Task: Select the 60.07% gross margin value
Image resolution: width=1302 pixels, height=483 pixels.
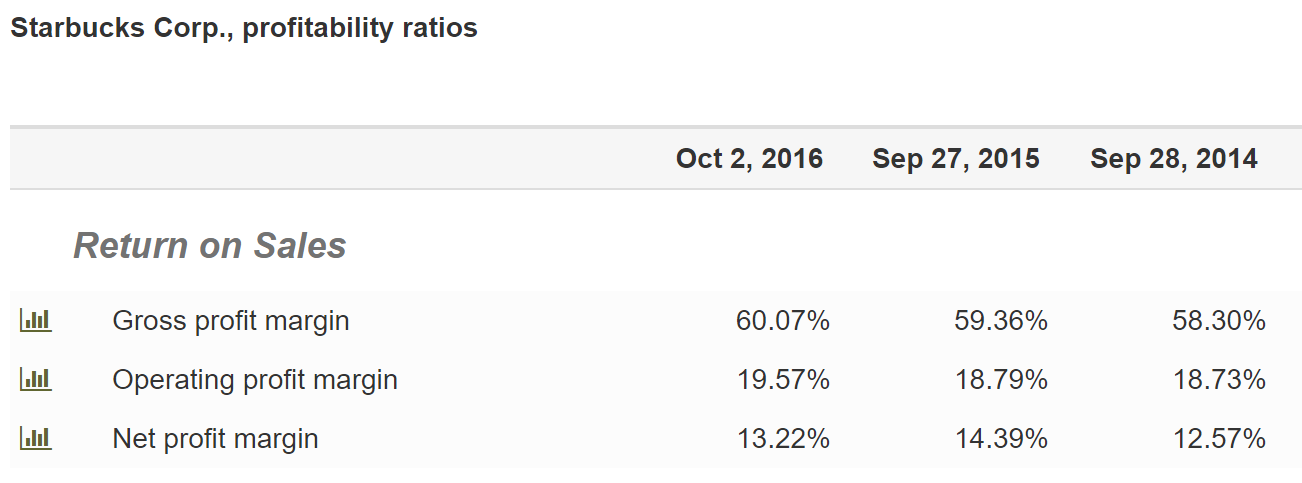Action: [783, 321]
